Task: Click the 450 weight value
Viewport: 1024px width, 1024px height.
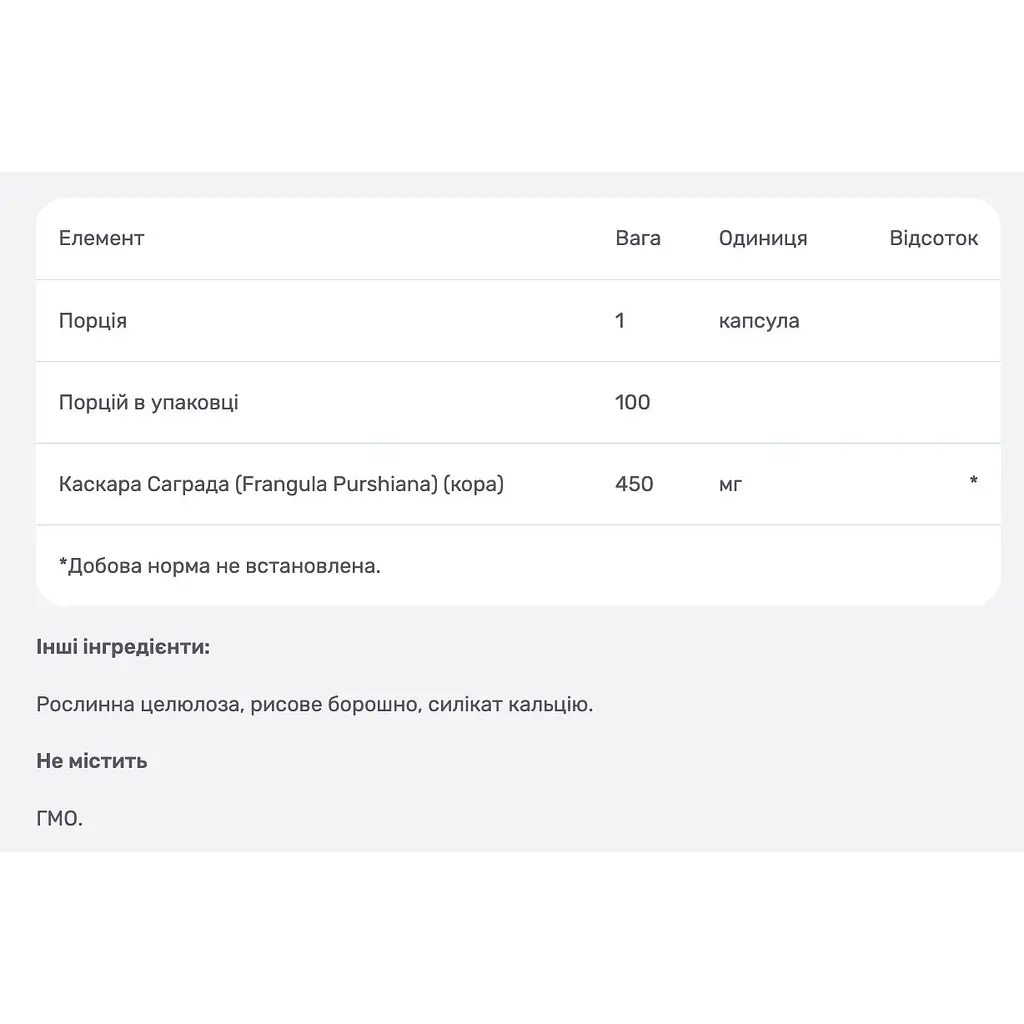Action: click(634, 484)
